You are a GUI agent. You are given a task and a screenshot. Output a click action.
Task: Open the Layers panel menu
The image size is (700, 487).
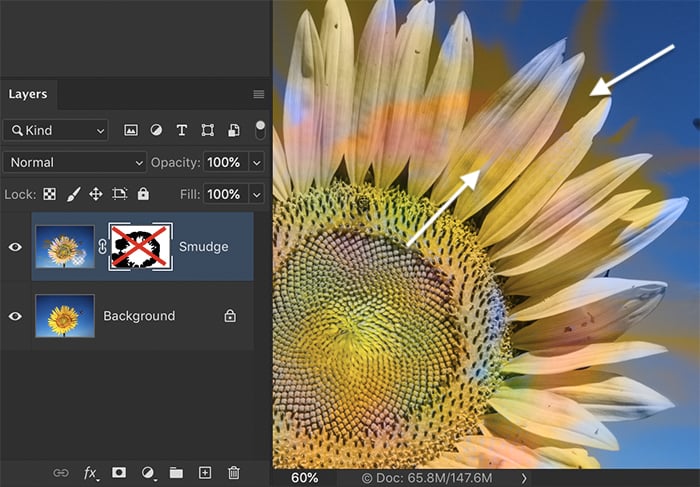(258, 94)
